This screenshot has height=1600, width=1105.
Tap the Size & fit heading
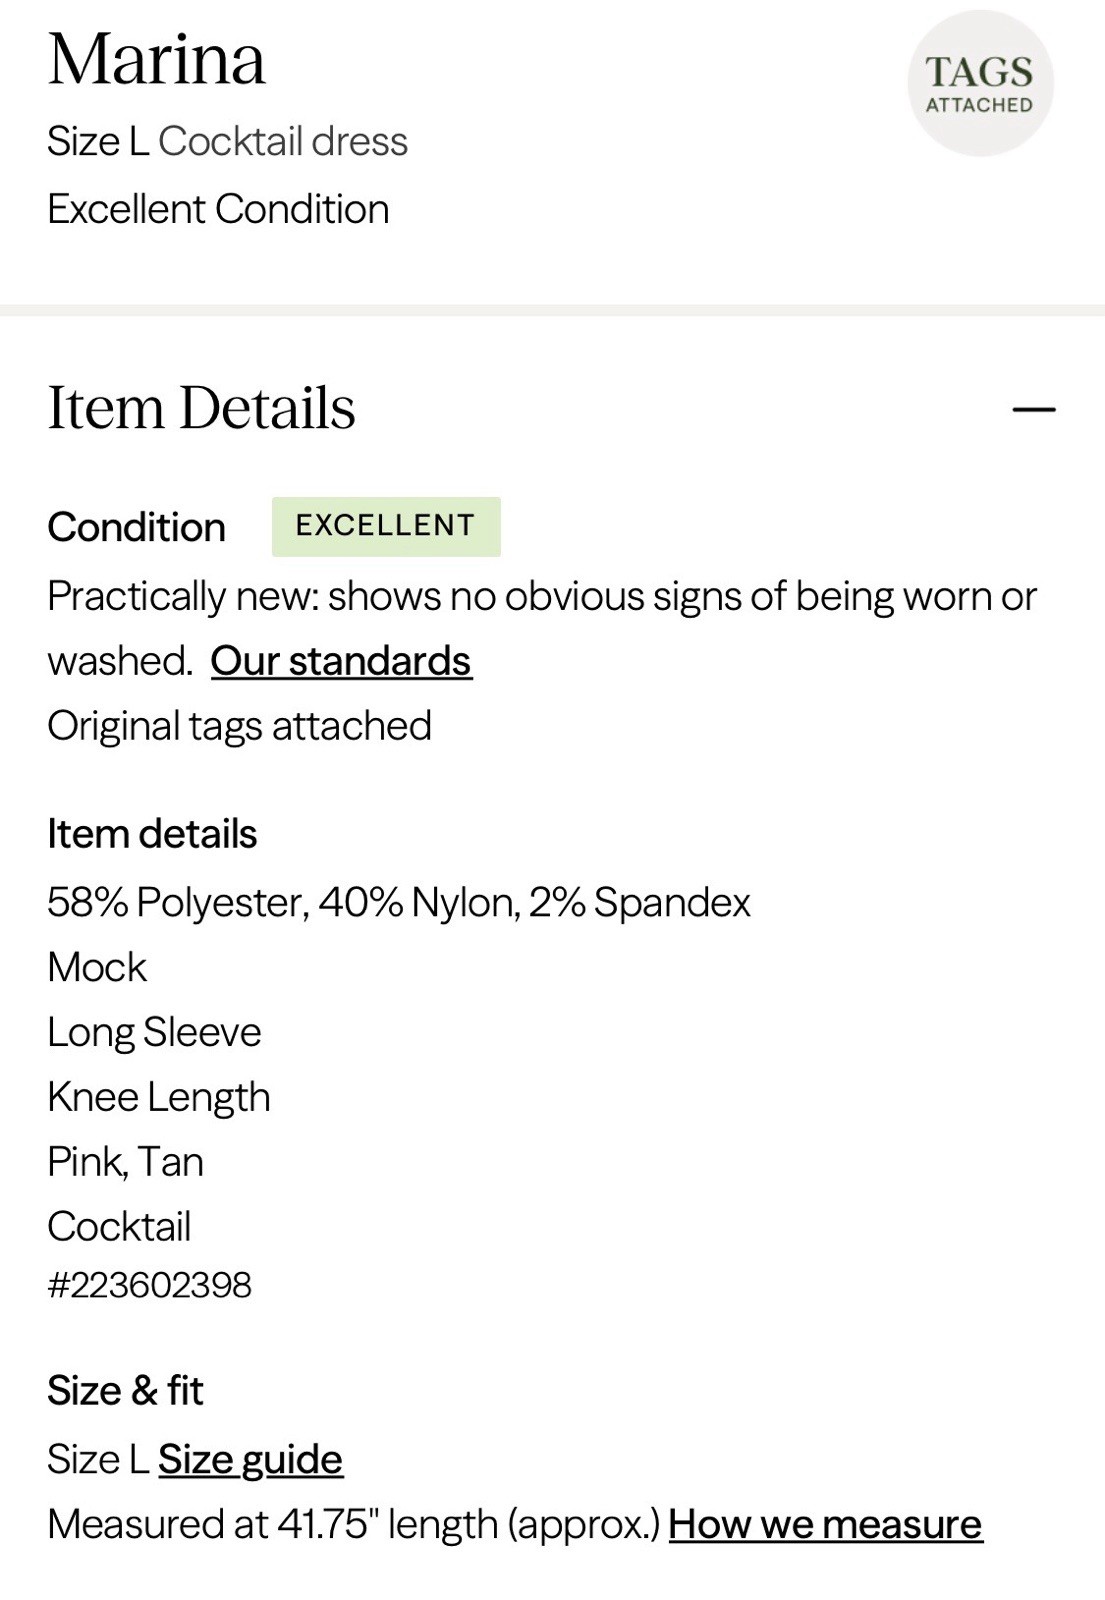point(125,1391)
